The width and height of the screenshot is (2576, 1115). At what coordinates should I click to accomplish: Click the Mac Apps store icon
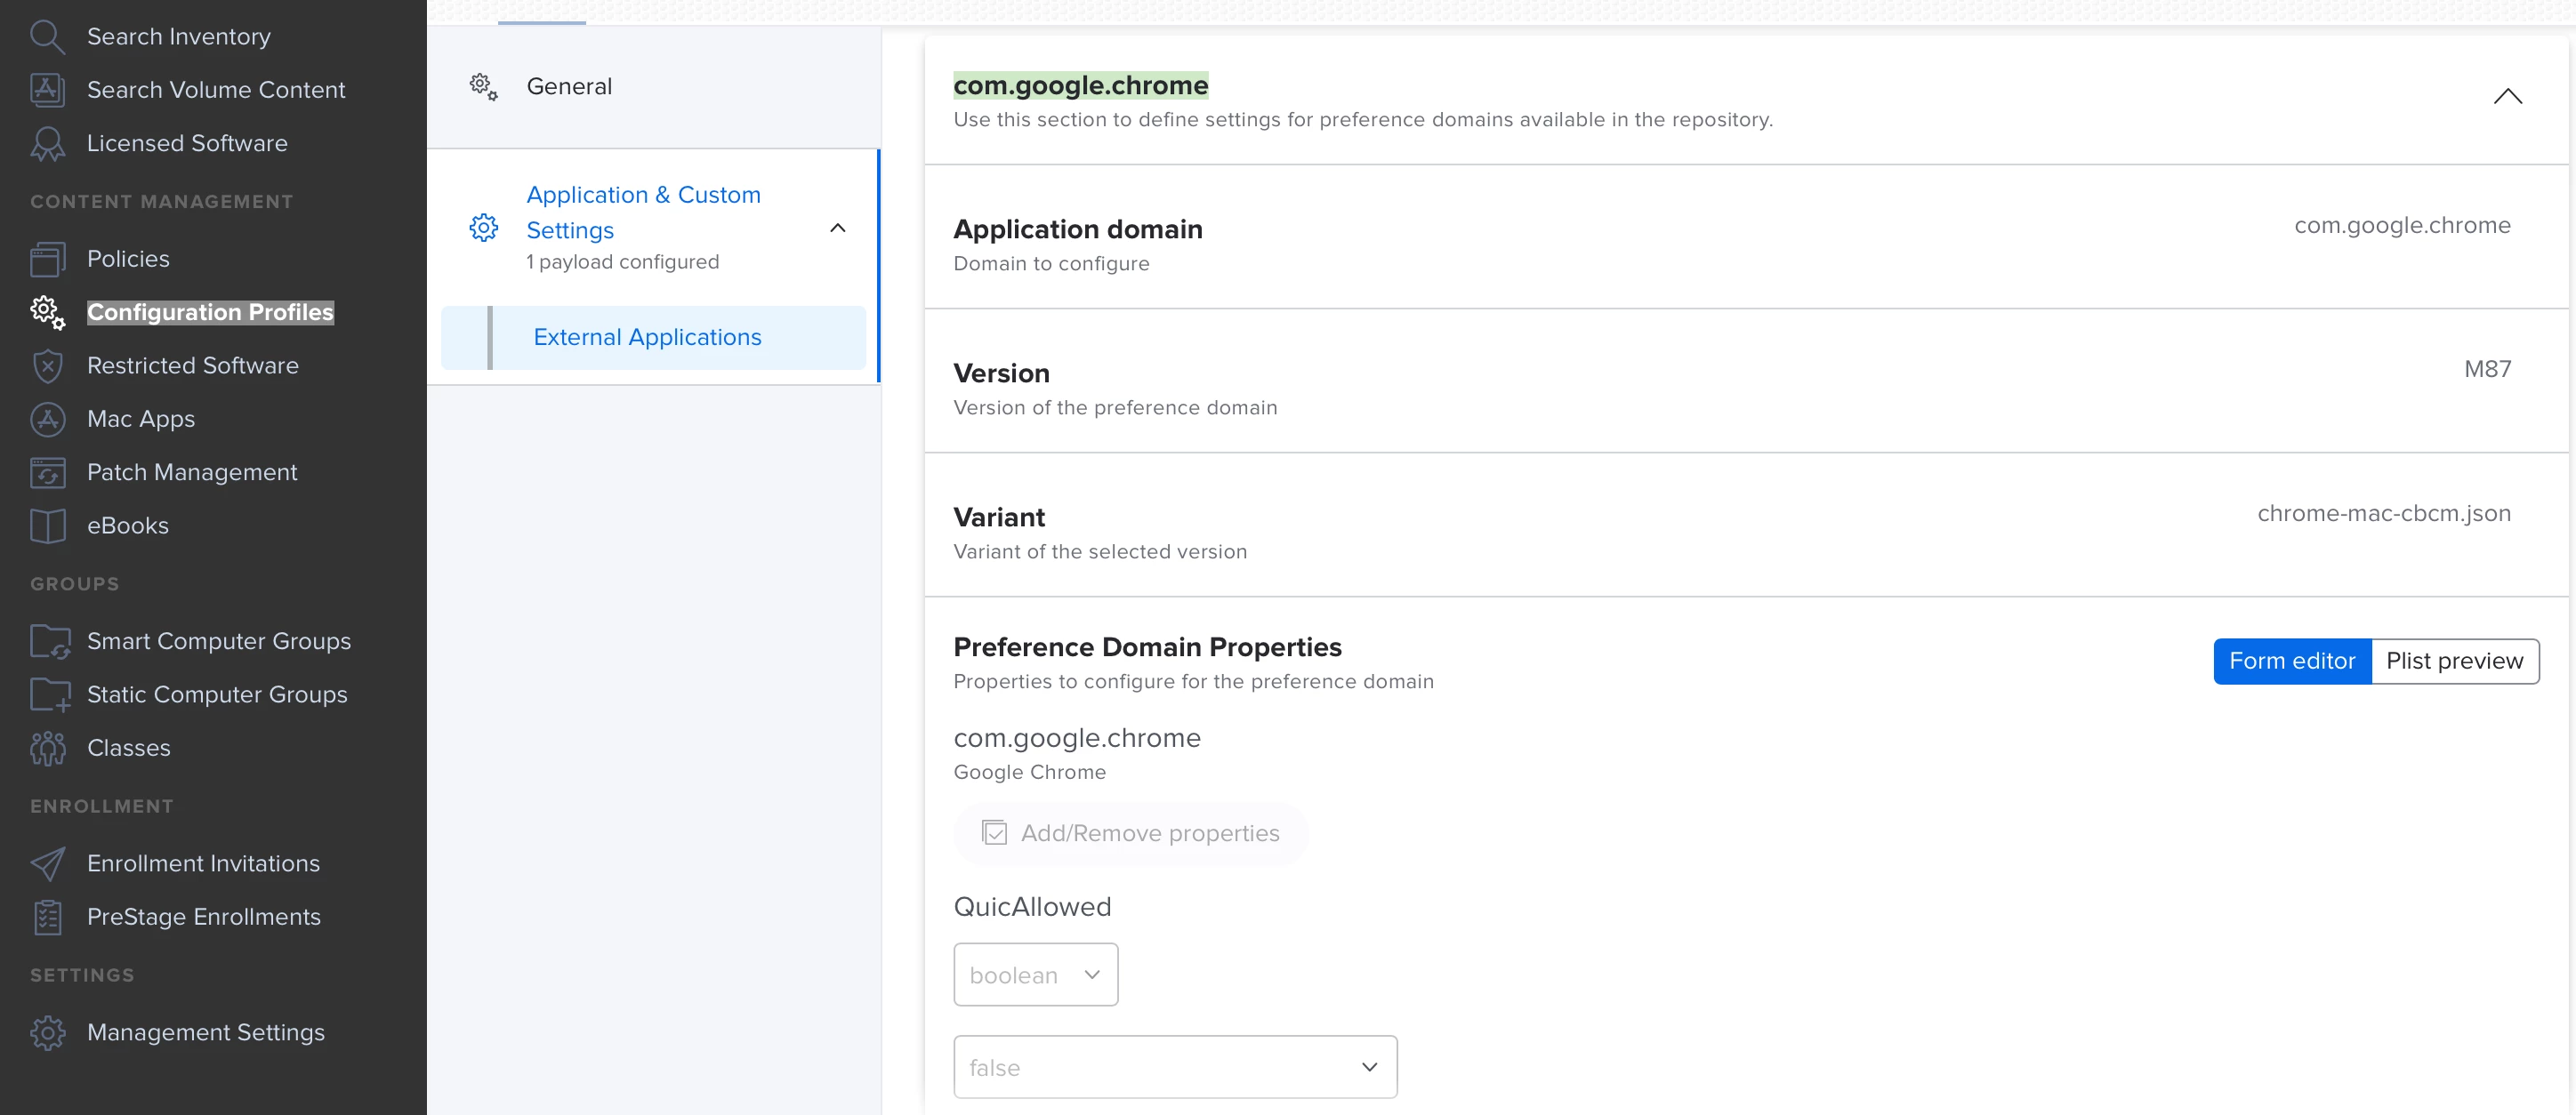tap(47, 419)
